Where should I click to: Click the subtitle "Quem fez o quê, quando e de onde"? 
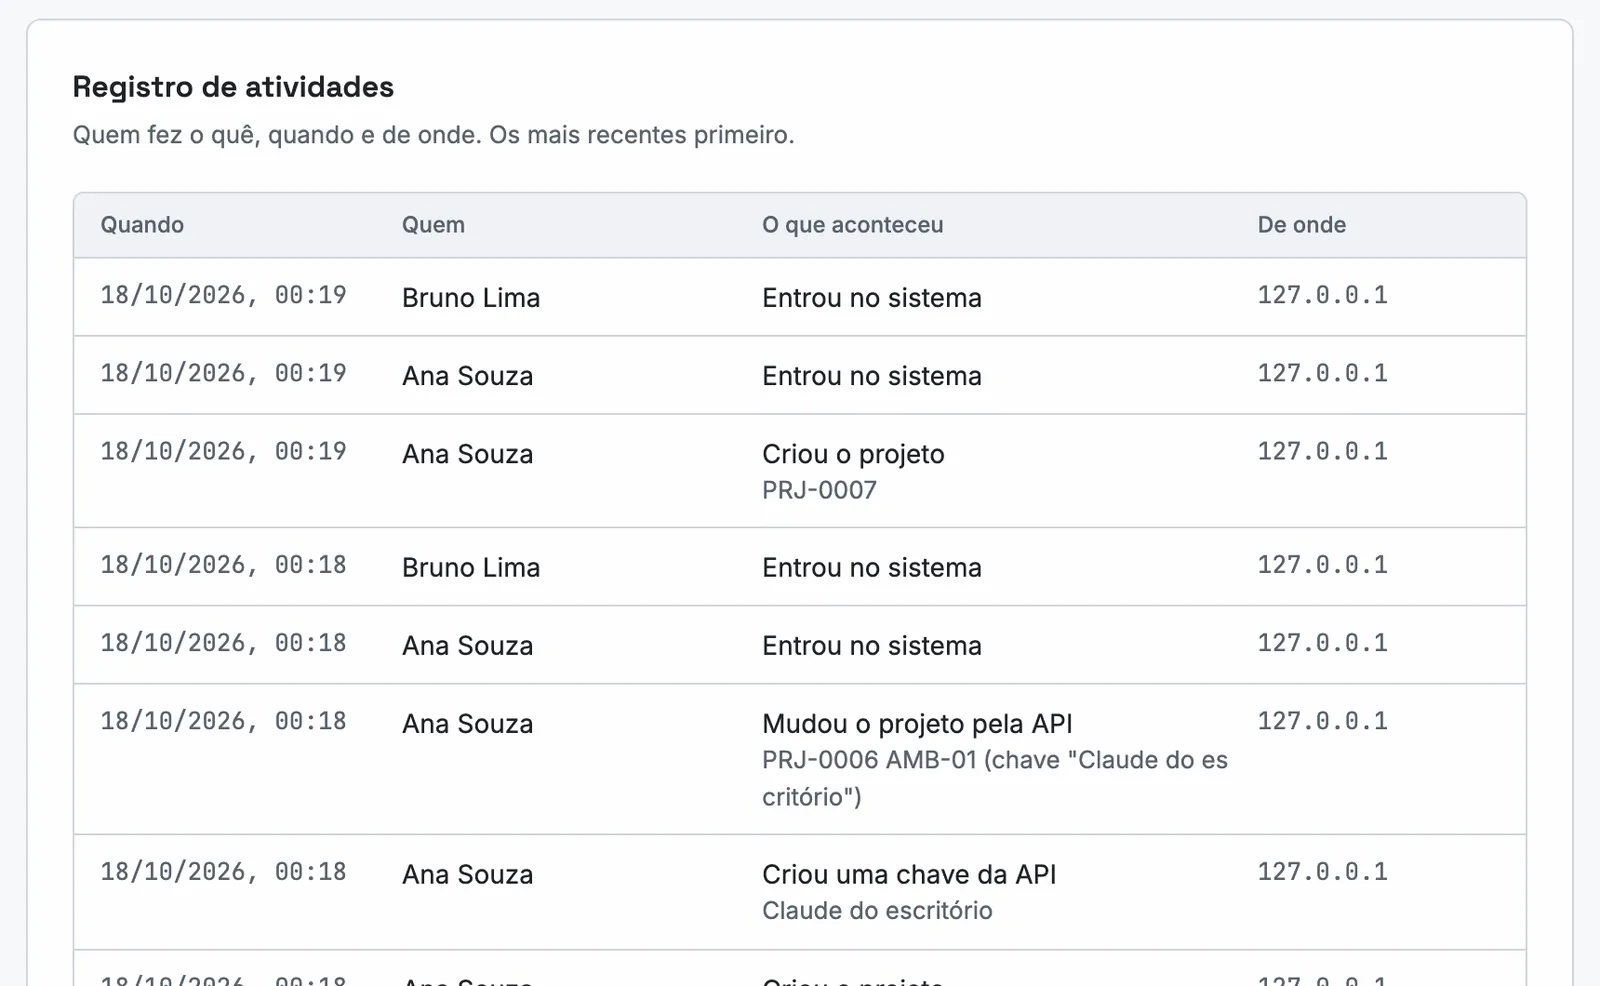point(274,135)
